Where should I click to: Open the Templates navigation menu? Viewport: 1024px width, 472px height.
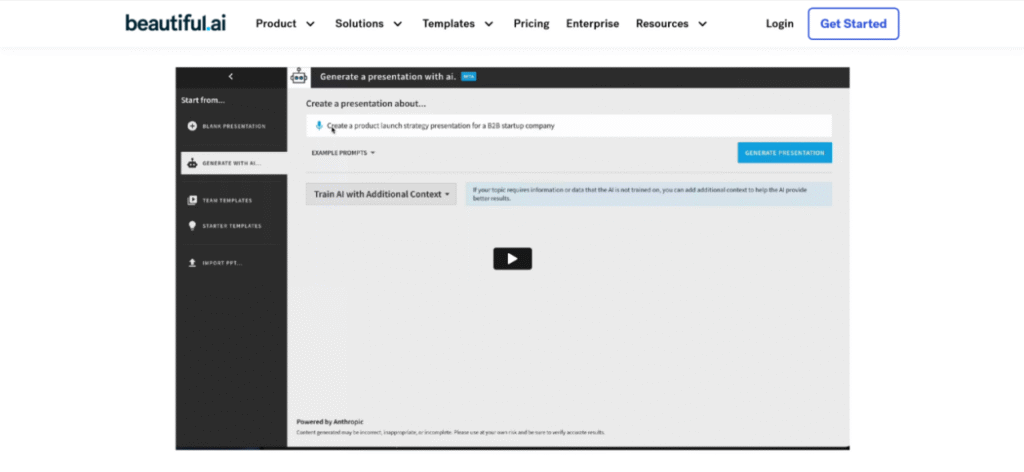pyautogui.click(x=459, y=23)
